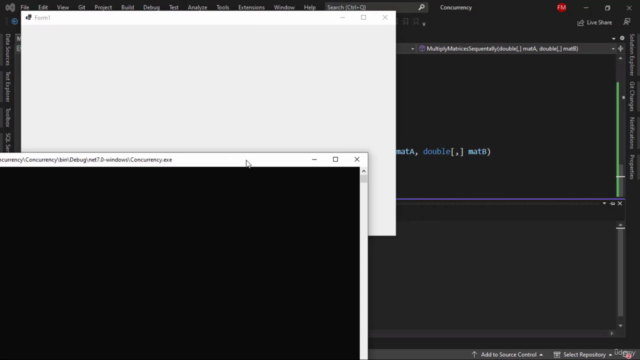The height and width of the screenshot is (360, 640).
Task: Click the Visual Studio logo icon
Action: tap(10, 7)
